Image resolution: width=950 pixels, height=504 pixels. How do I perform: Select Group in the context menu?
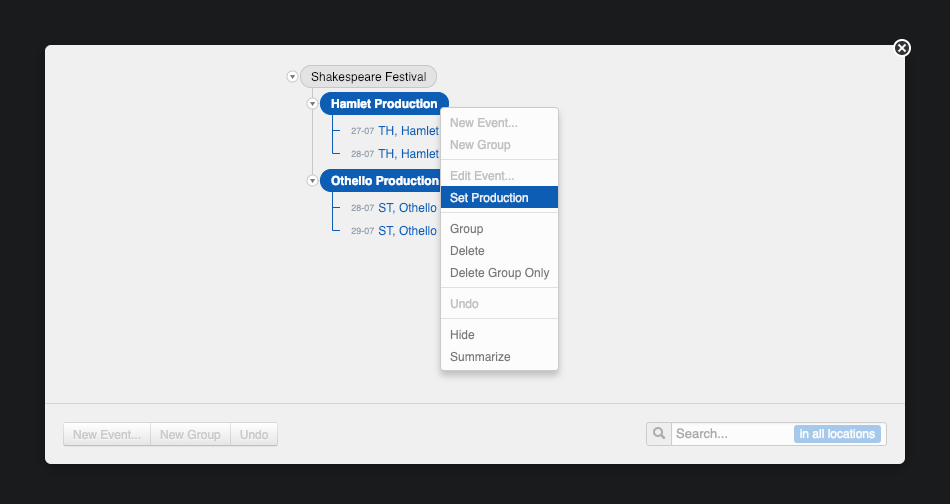point(466,229)
